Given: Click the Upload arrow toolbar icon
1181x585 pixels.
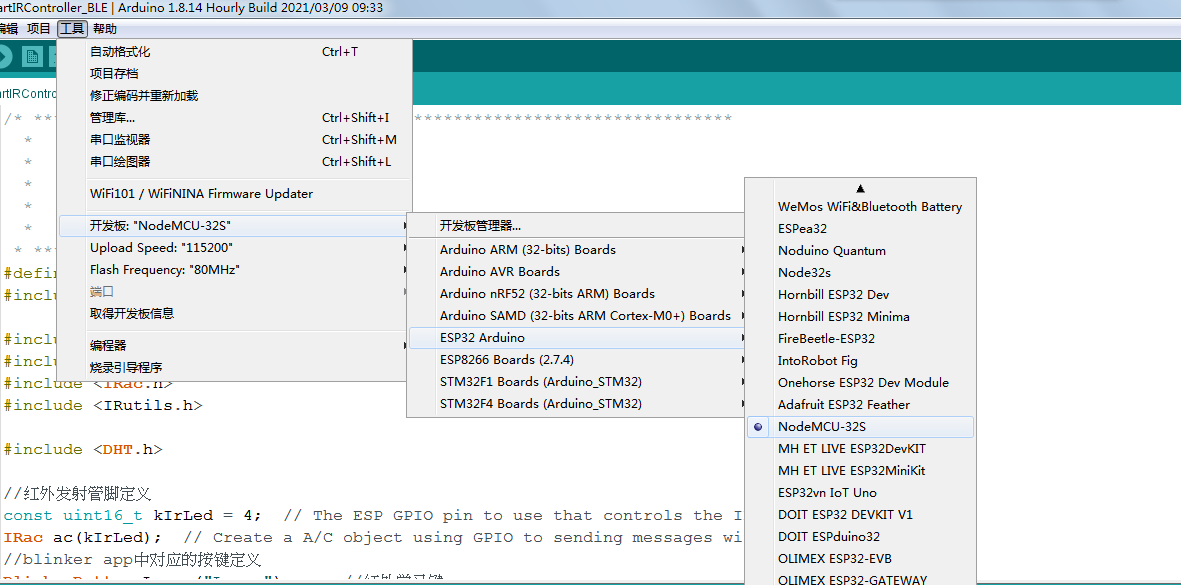Looking at the screenshot, I should coord(6,57).
